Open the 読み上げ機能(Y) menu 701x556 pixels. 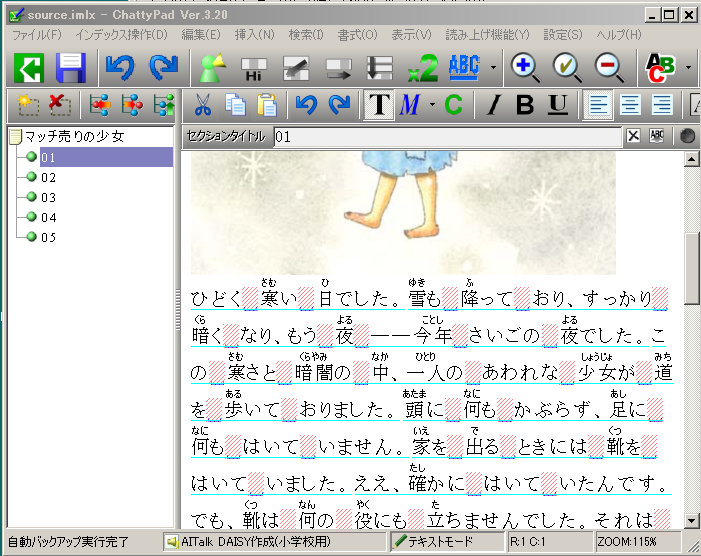pyautogui.click(x=487, y=35)
